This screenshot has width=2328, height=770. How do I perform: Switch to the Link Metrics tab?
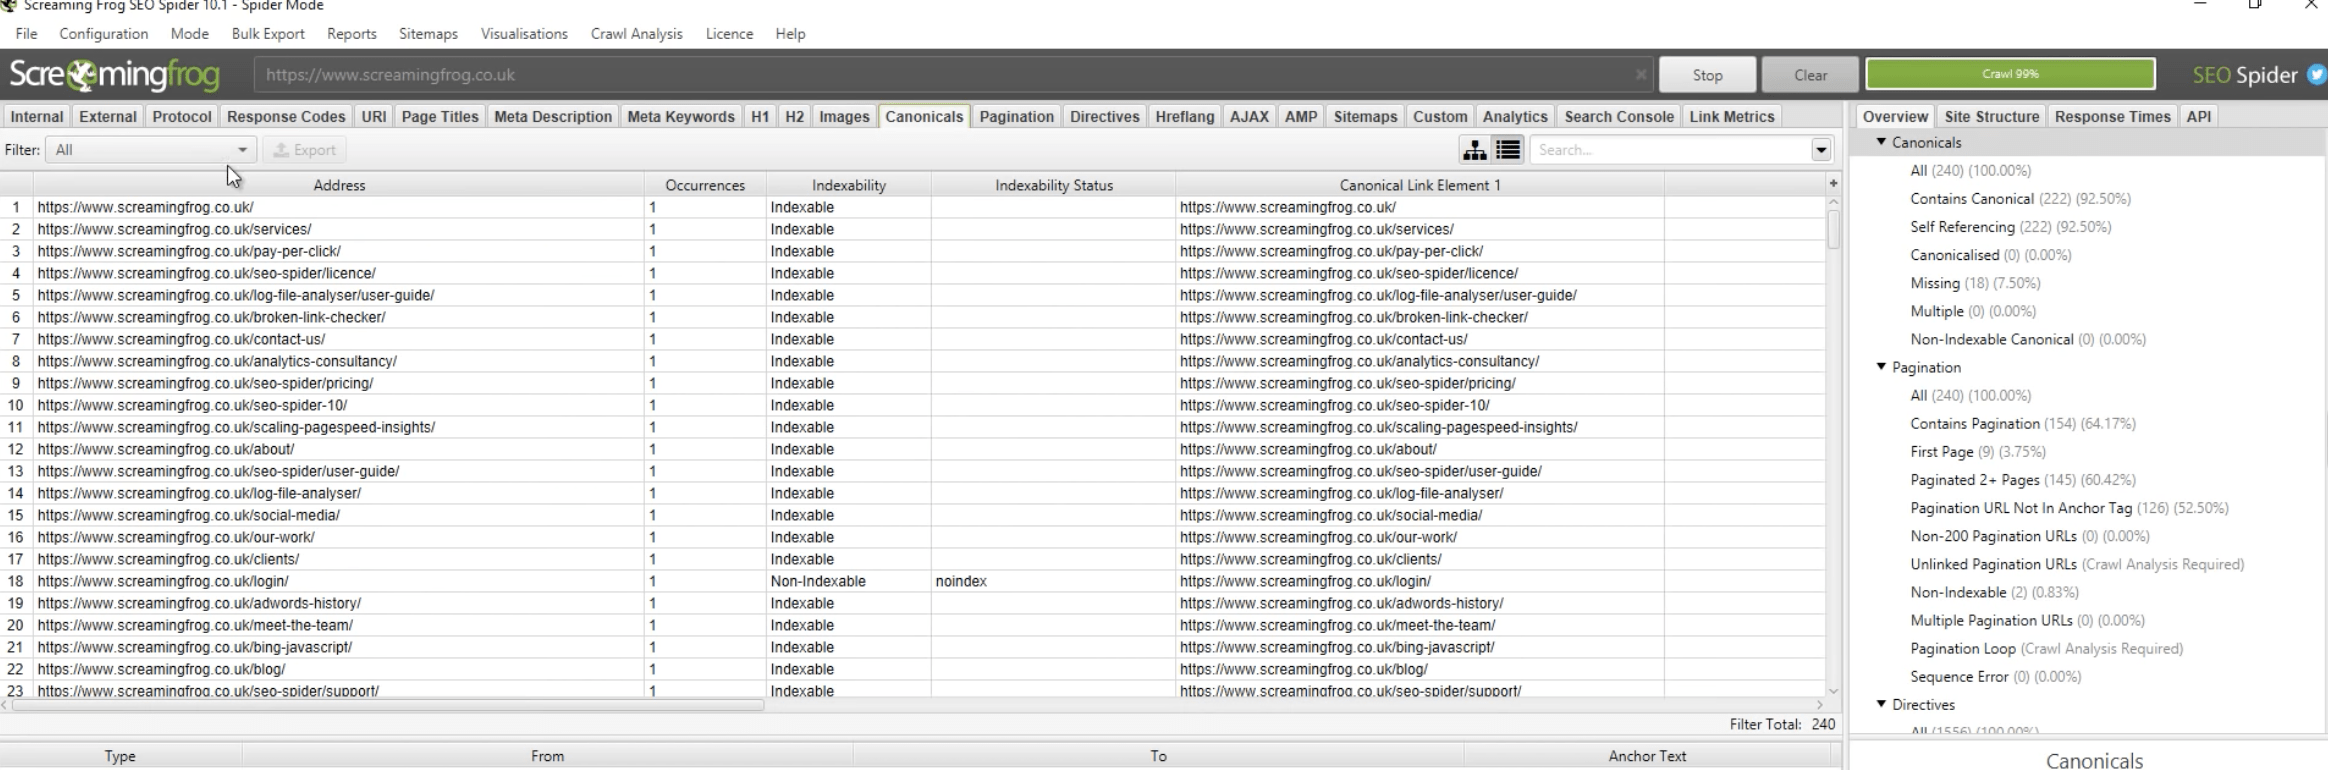[1732, 116]
